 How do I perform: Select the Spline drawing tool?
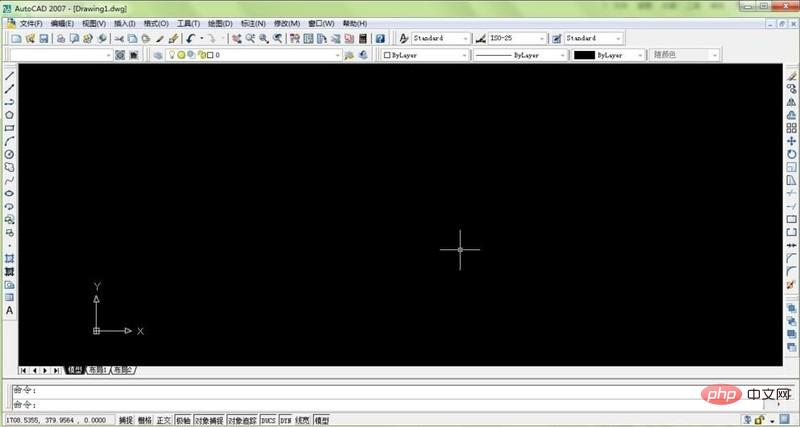pos(9,180)
